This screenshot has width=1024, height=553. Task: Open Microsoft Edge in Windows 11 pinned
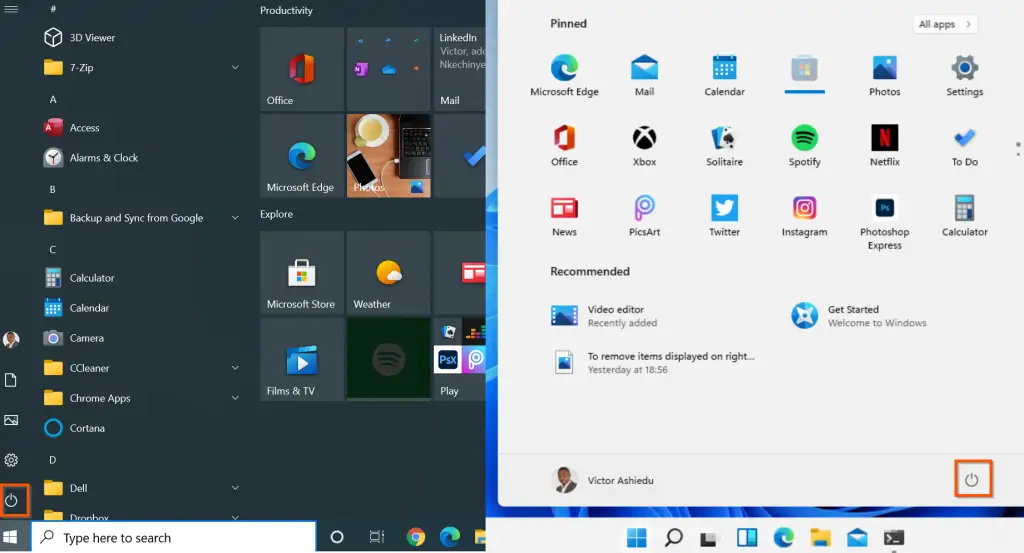(564, 75)
